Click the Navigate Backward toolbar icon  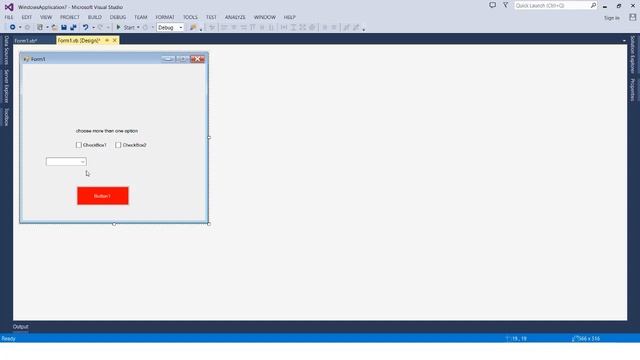12,27
